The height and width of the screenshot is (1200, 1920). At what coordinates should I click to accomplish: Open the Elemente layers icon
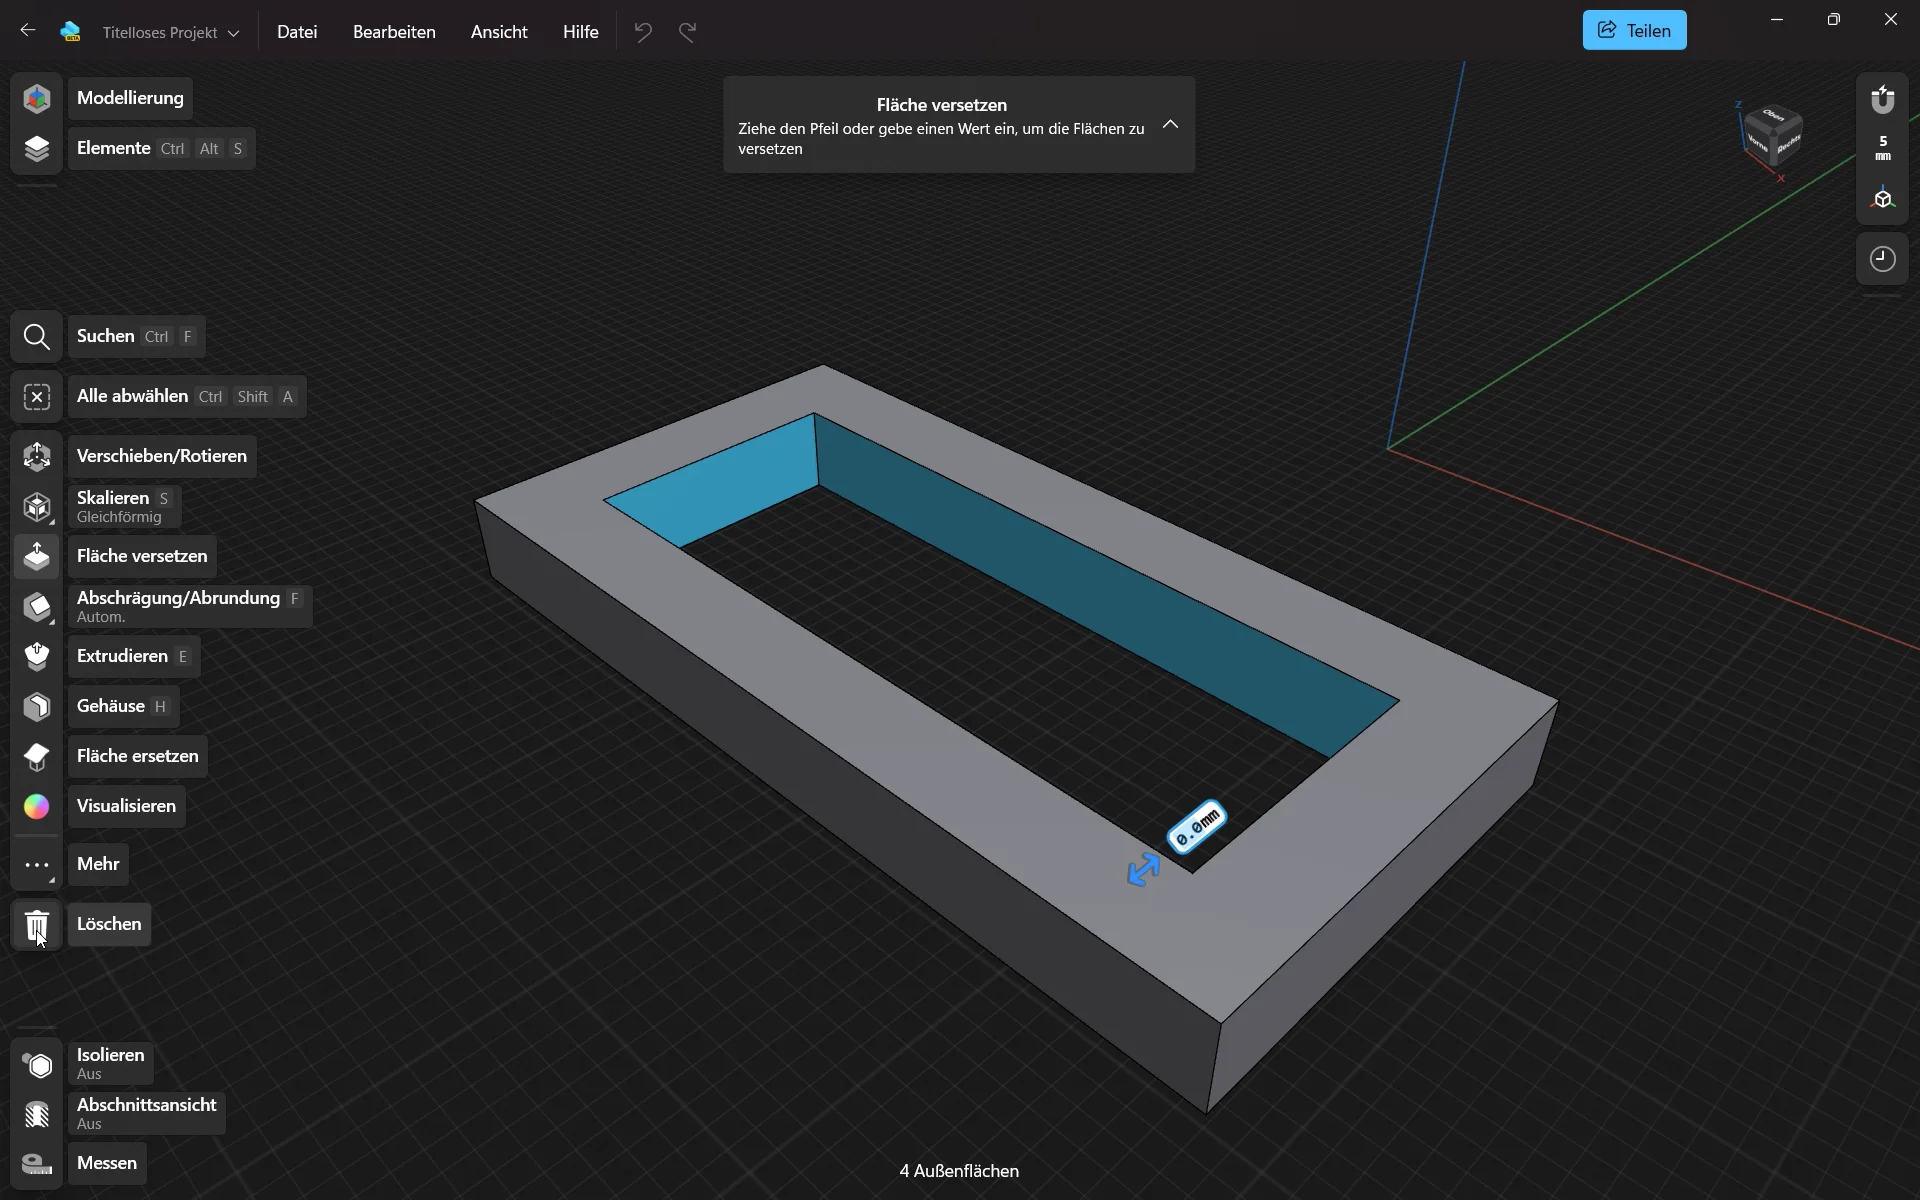tap(37, 148)
